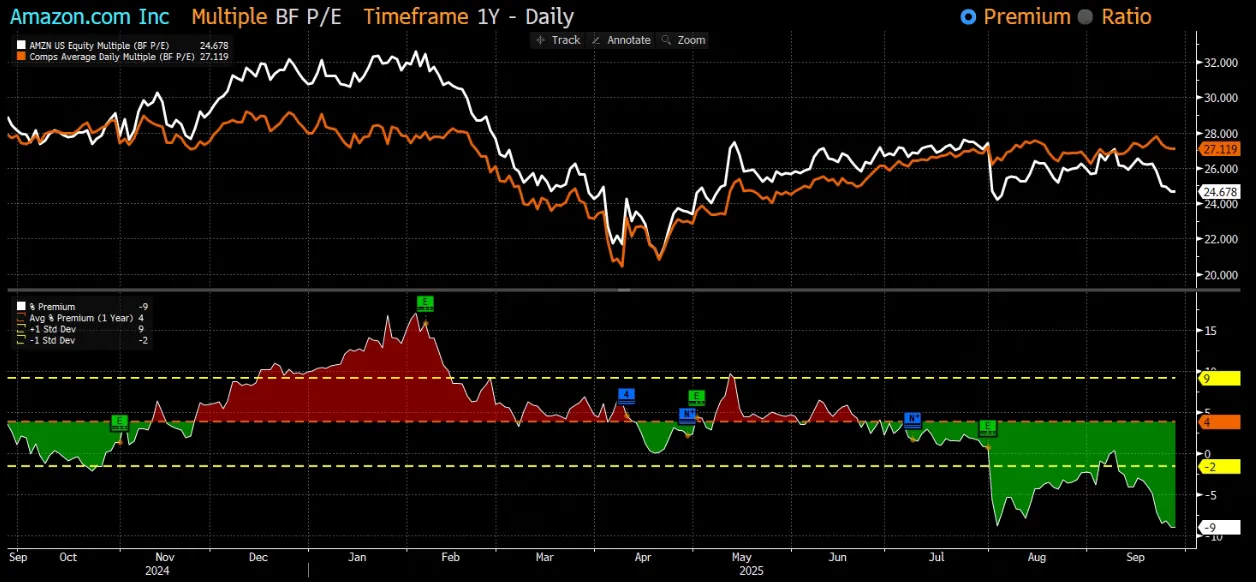Click the orange Comps Average legend swatch

point(20,57)
